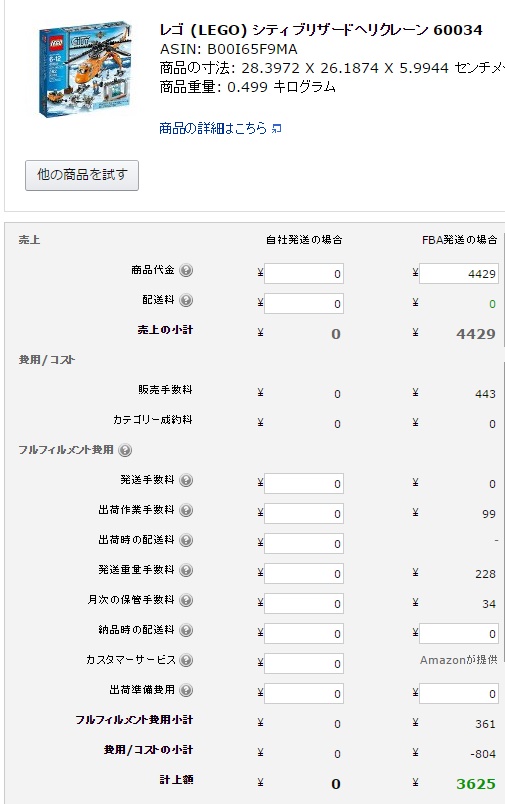Click the FBA発送の場合 column header
The height and width of the screenshot is (804, 505).
click(459, 239)
